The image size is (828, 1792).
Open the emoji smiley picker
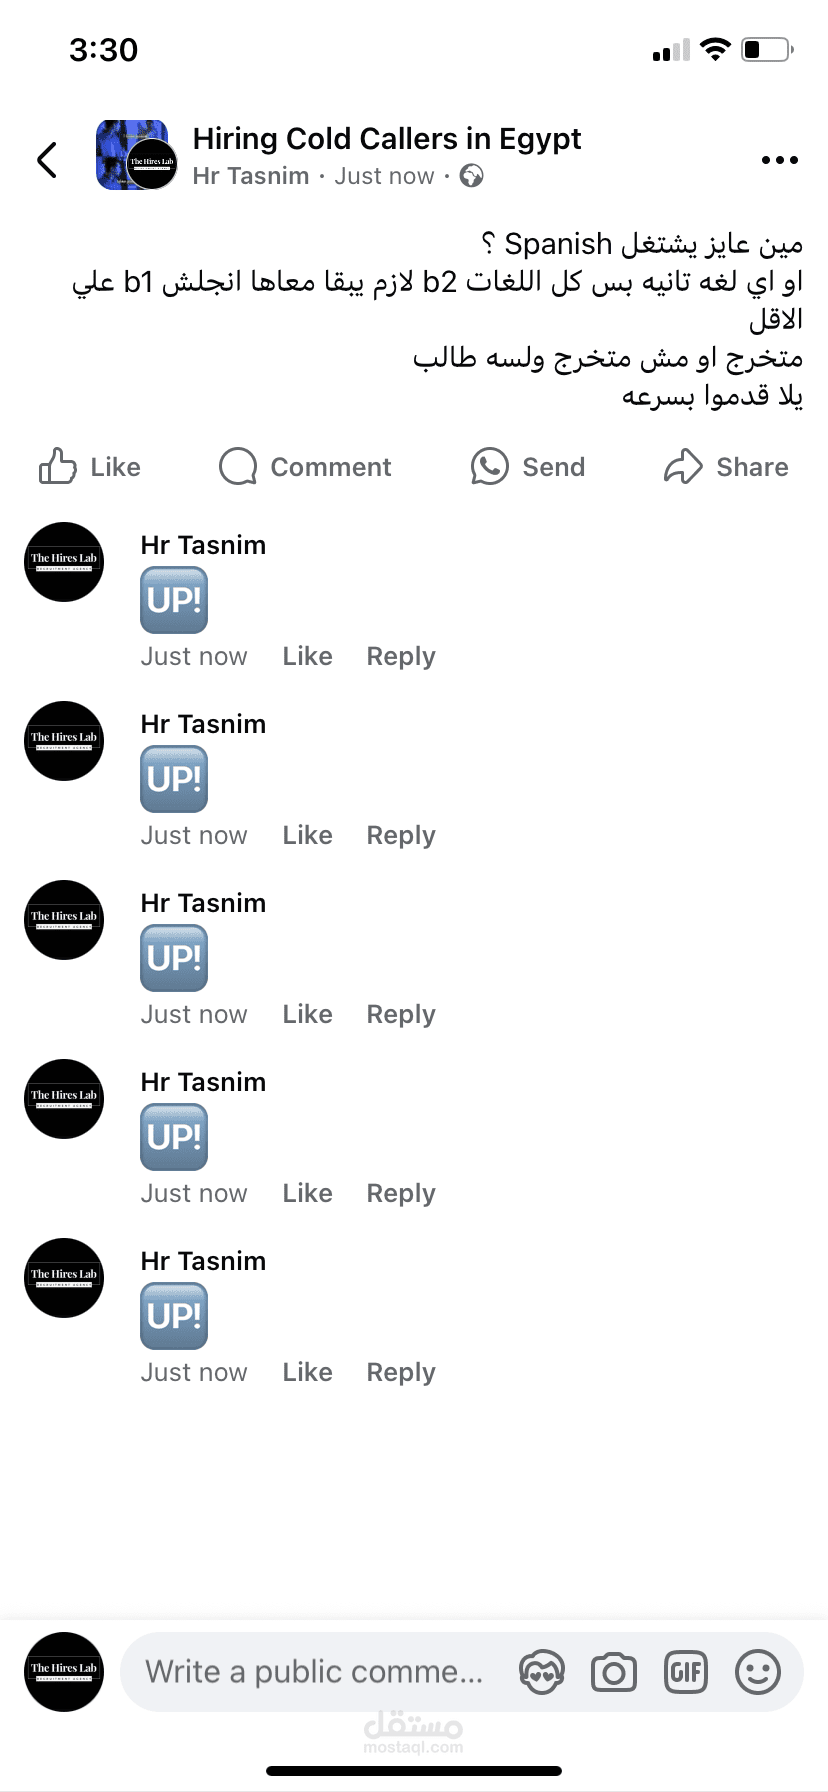(x=758, y=1672)
